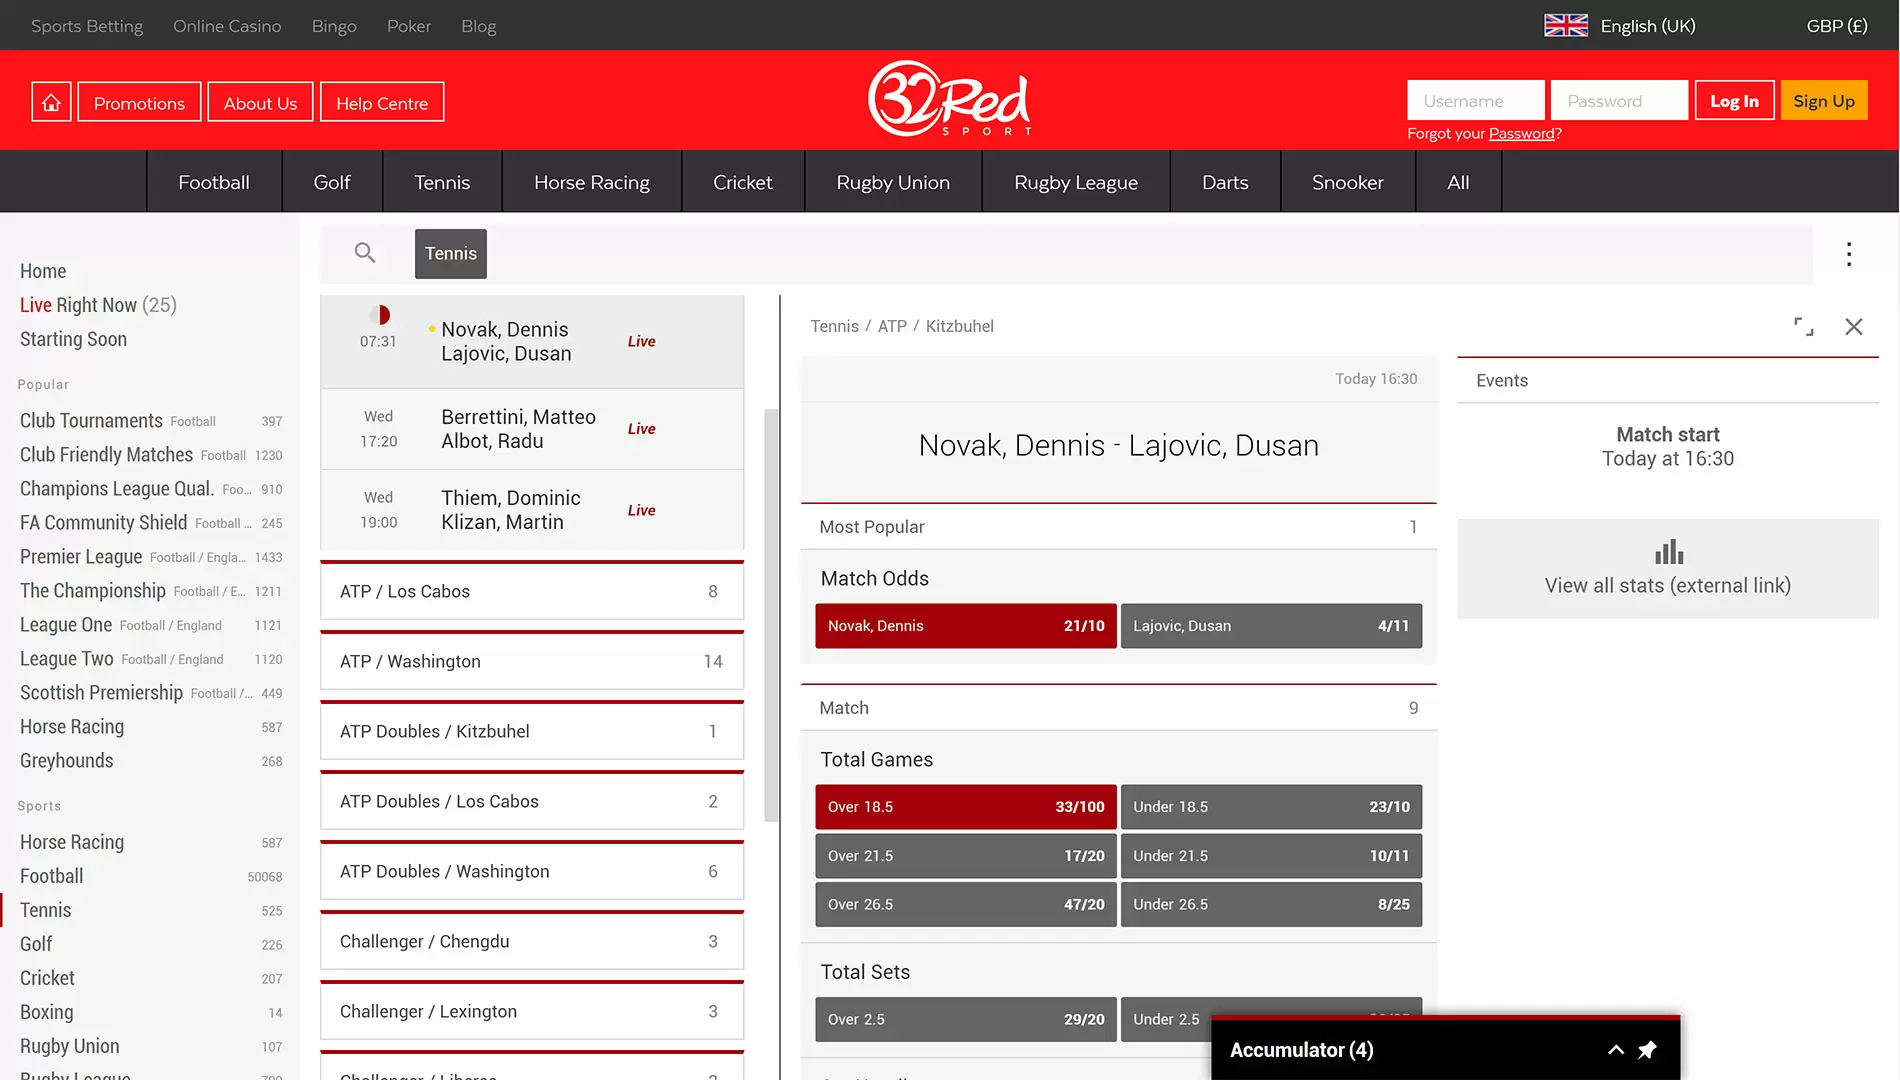The width and height of the screenshot is (1900, 1080).
Task: Open the Rugby Union sport tab
Action: tap(893, 182)
